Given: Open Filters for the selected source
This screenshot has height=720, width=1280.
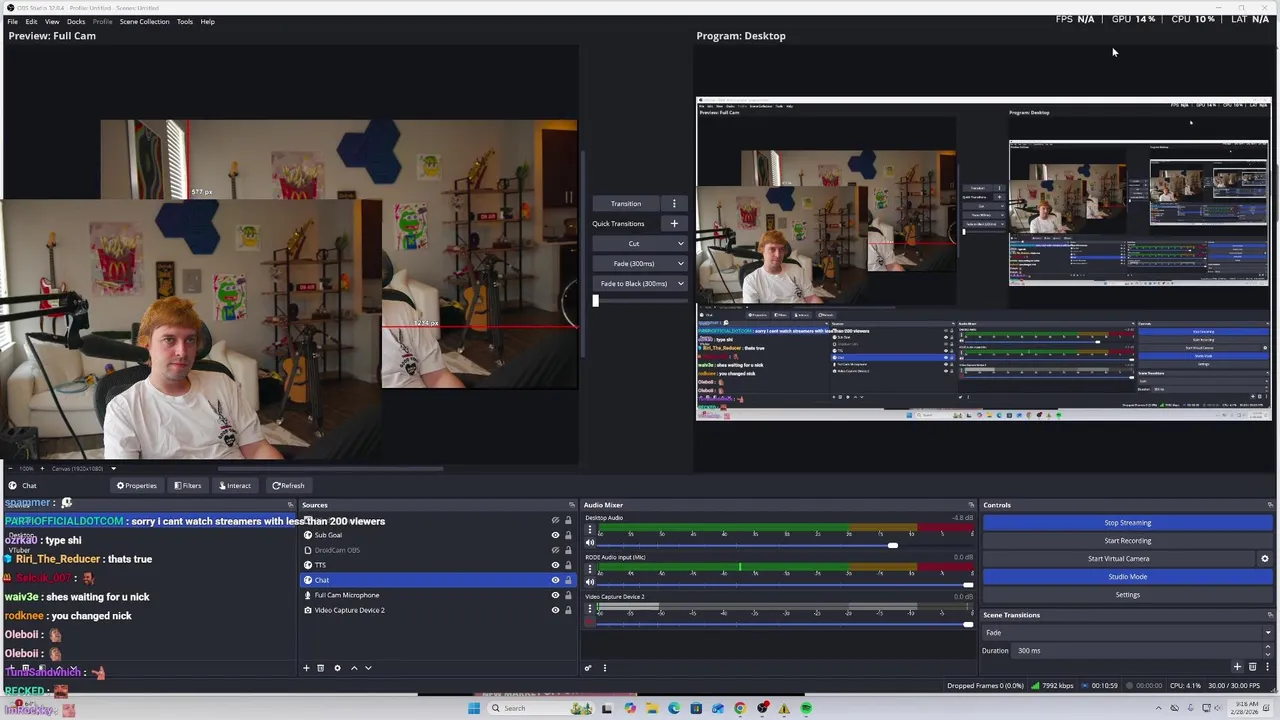Looking at the screenshot, I should [188, 486].
